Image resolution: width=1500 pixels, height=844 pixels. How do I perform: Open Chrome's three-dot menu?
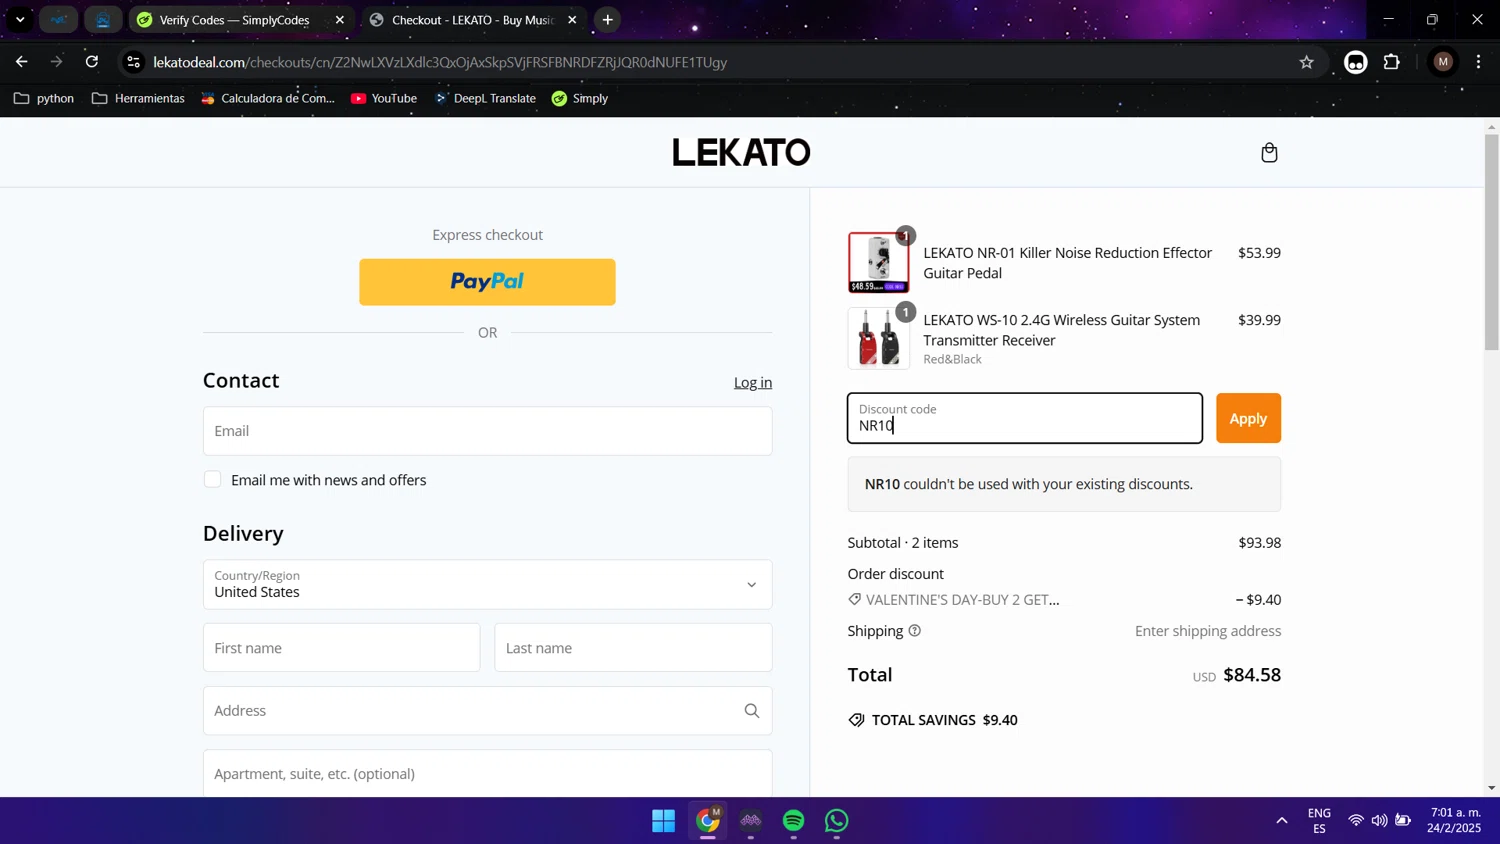pos(1478,62)
